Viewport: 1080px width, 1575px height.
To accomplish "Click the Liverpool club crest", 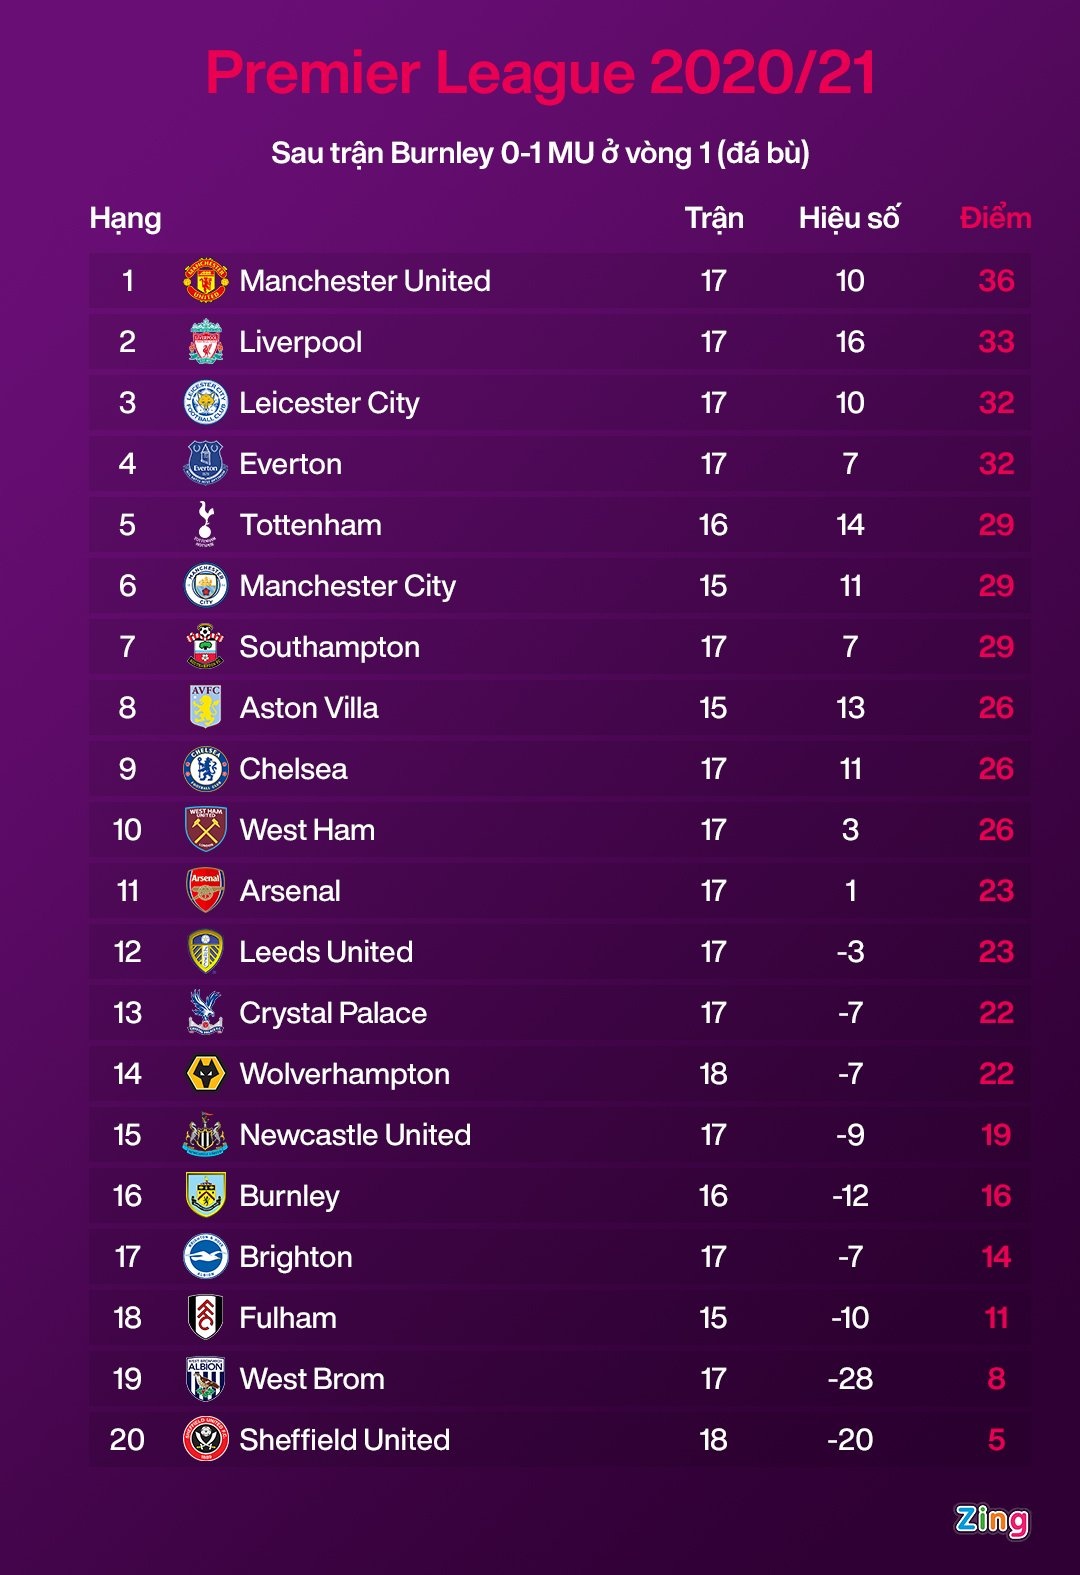I will 206,342.
